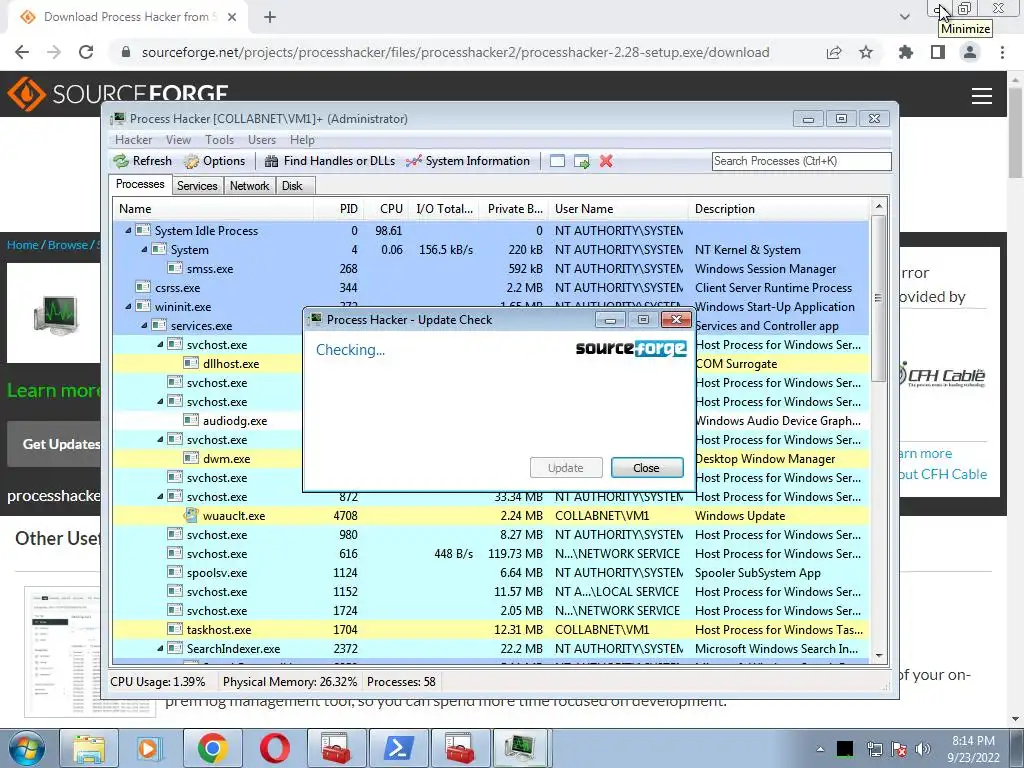
Task: Select the wuauclt.exe Windows Update icon
Action: tap(191, 515)
